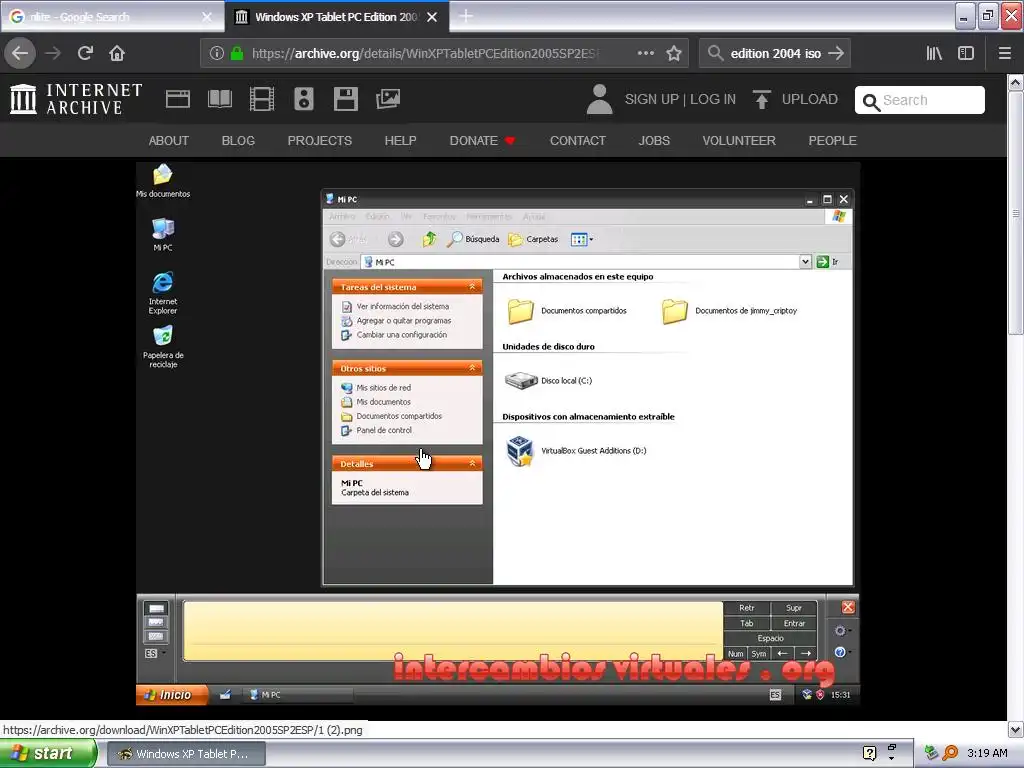Open the DONATE navigation item
The width and height of the screenshot is (1024, 768).
pyautogui.click(x=482, y=140)
